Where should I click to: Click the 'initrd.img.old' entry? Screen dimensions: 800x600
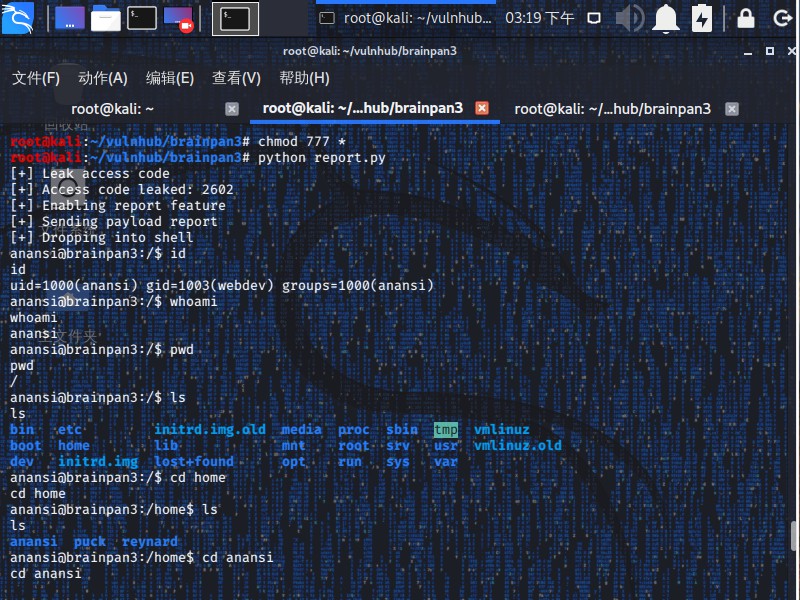click(x=210, y=430)
